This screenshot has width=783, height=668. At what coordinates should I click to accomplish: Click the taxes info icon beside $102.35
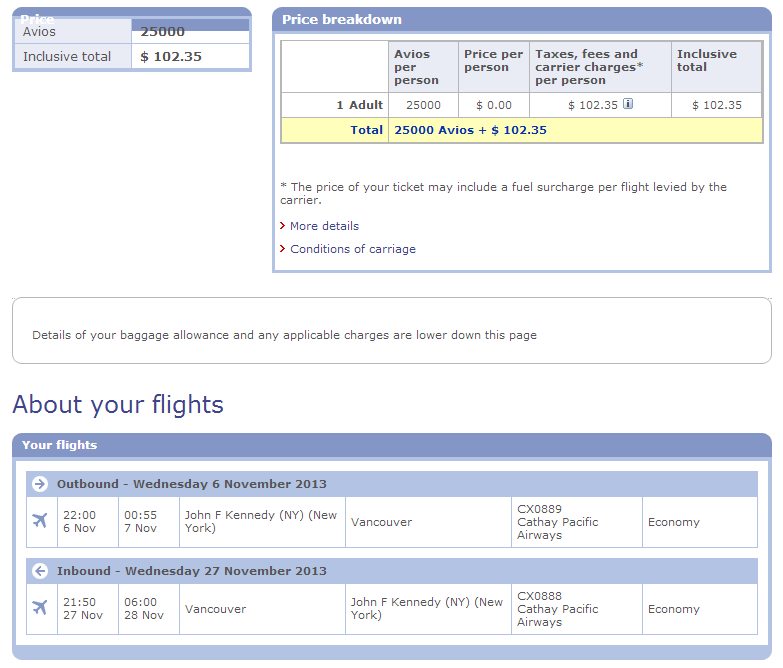(628, 104)
